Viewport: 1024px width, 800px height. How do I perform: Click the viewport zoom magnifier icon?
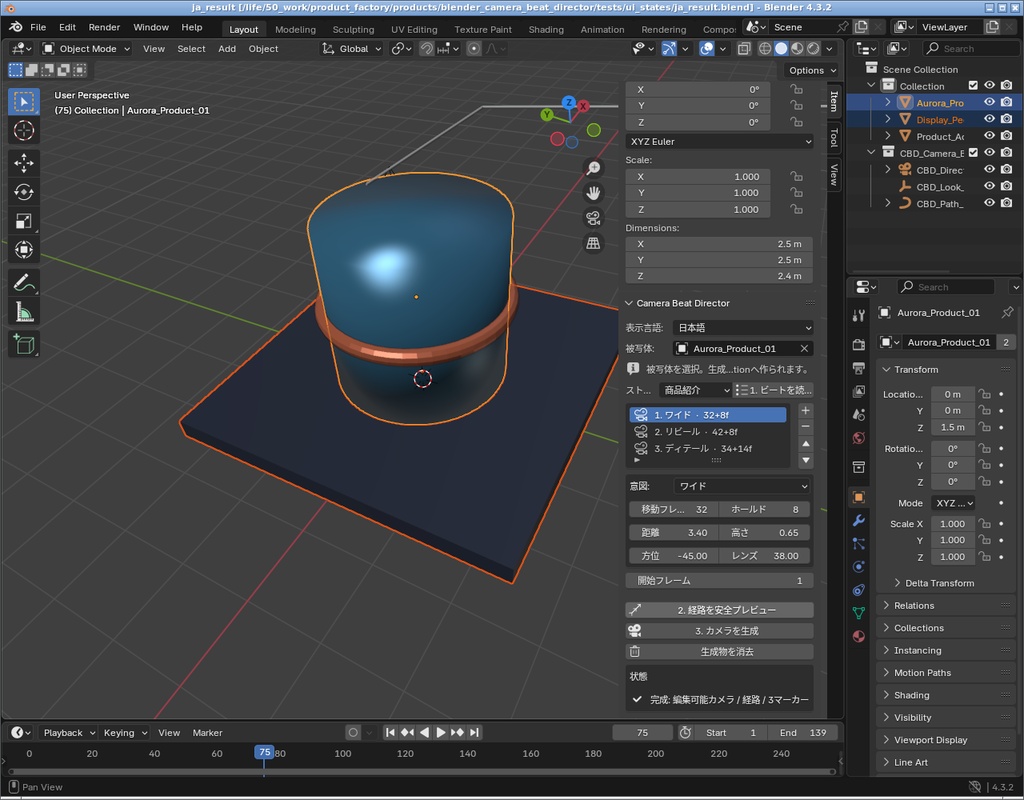[593, 168]
